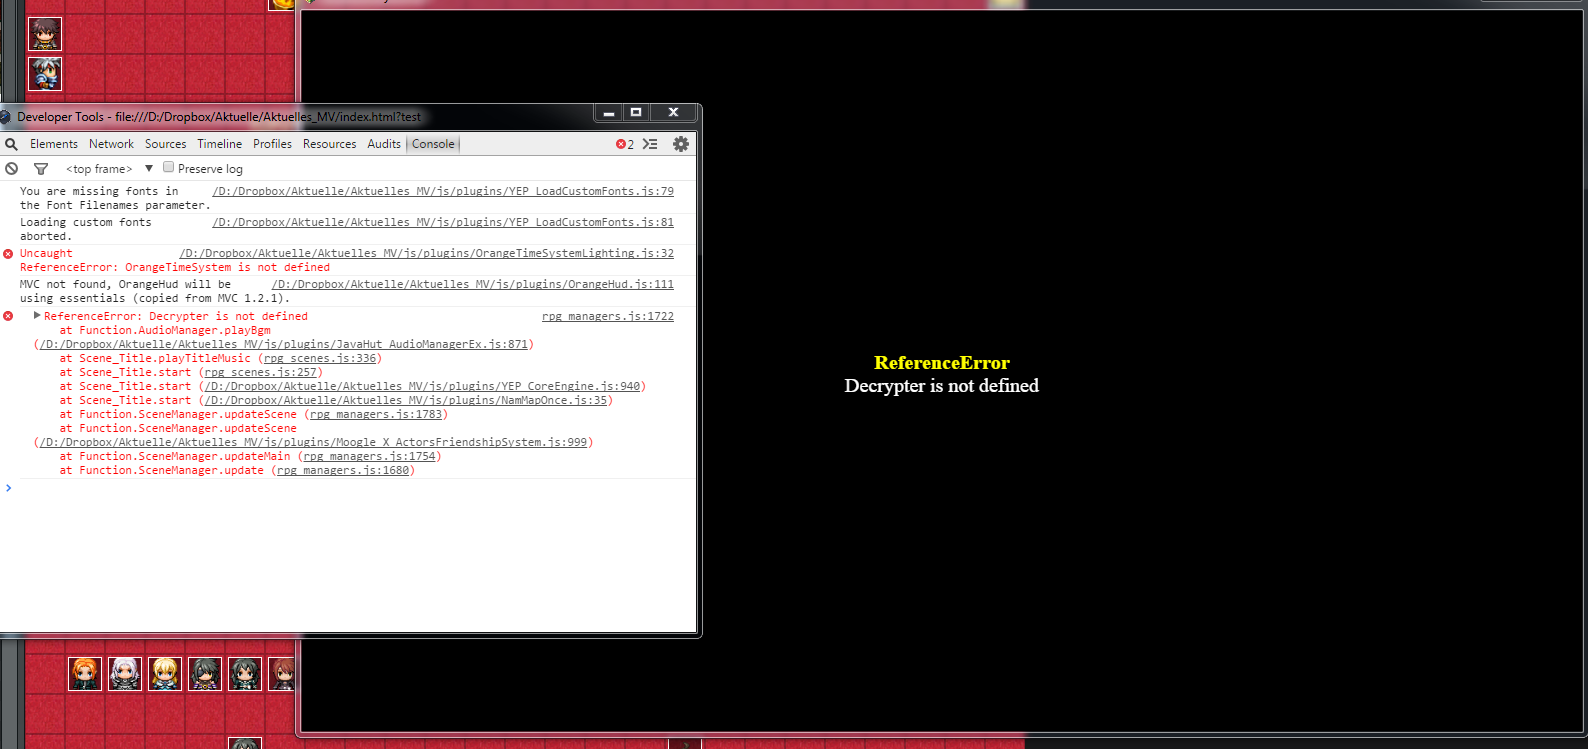Open JavaHut_AudioManagerEx.js:871 link
Image resolution: width=1588 pixels, height=749 pixels.
283,344
